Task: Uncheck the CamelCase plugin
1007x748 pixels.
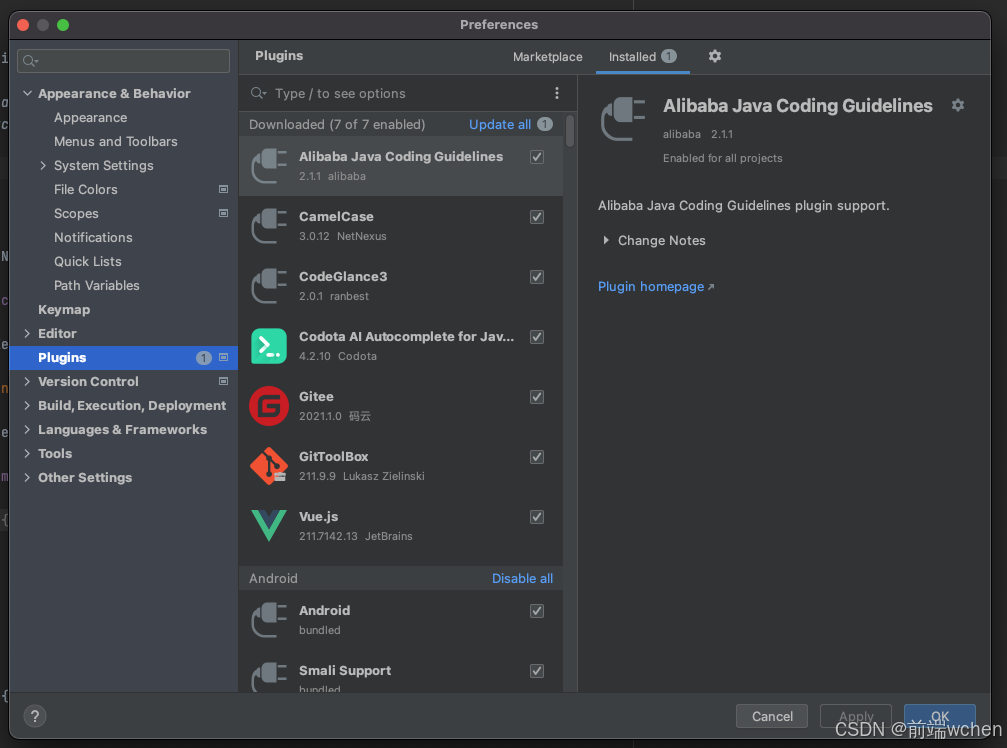Action: point(537,217)
